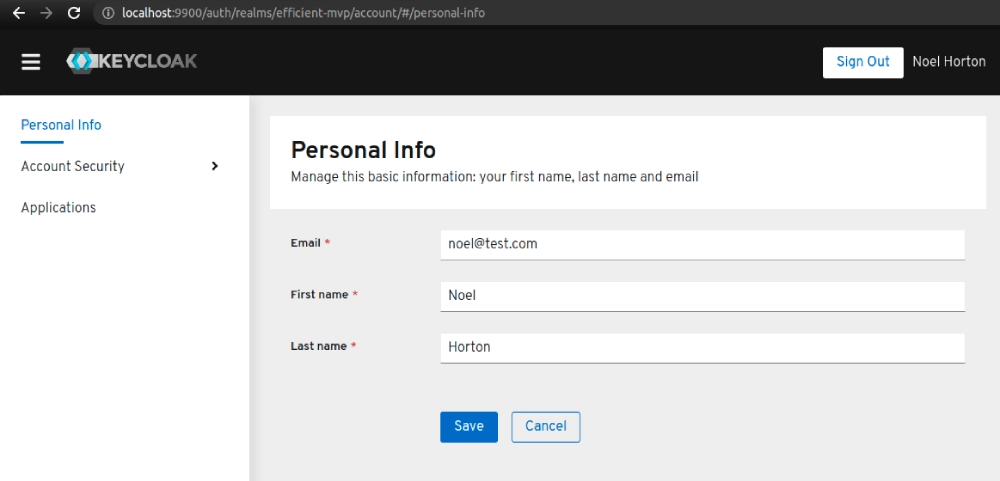Click the Account Security chevron arrow
Viewport: 1000px width, 481px height.
pos(215,166)
